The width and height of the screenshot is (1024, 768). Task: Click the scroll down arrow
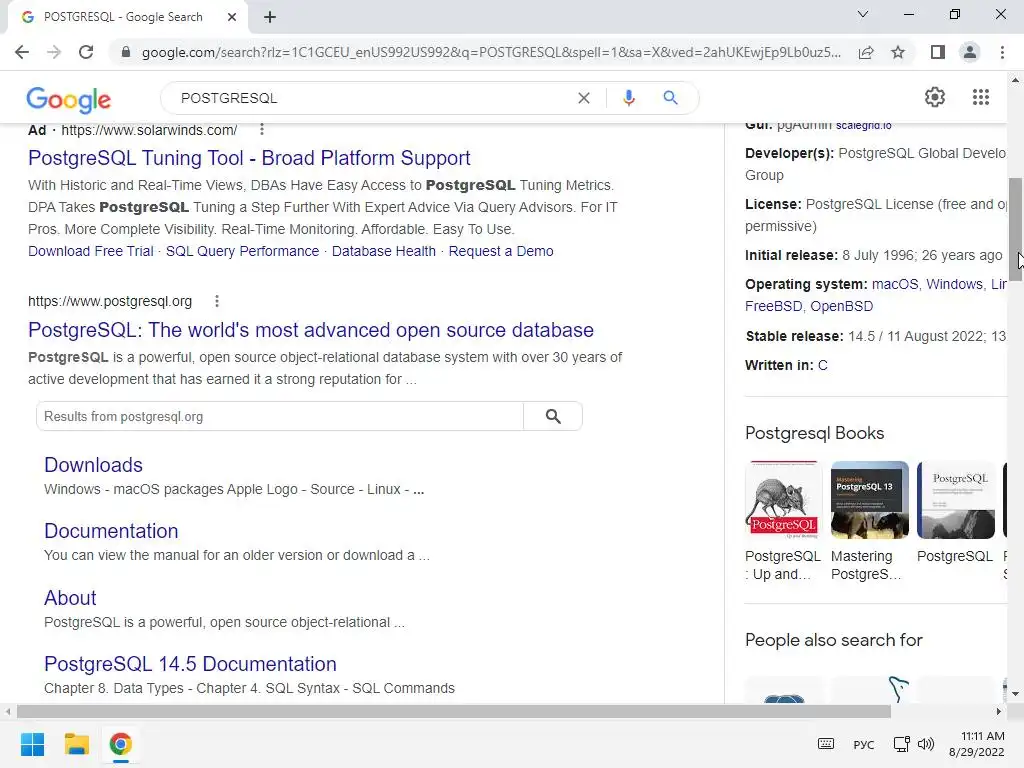point(1015,694)
